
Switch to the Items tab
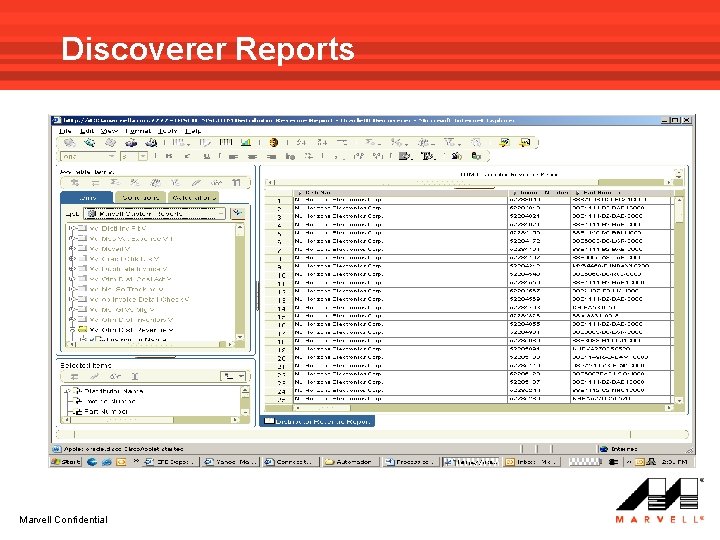(87, 197)
